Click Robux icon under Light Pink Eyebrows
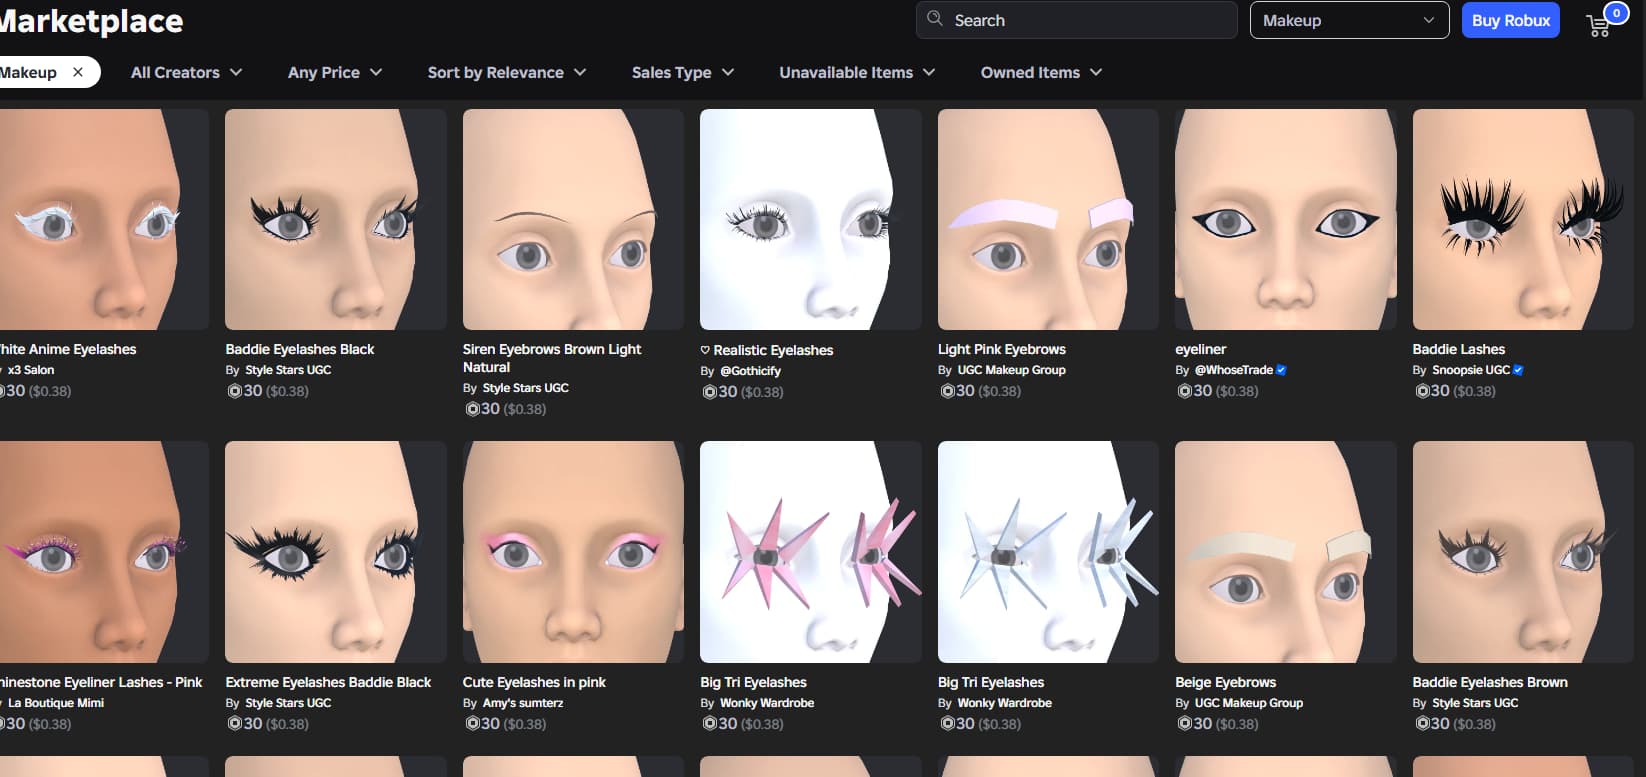Image resolution: width=1646 pixels, height=777 pixels. tap(947, 391)
